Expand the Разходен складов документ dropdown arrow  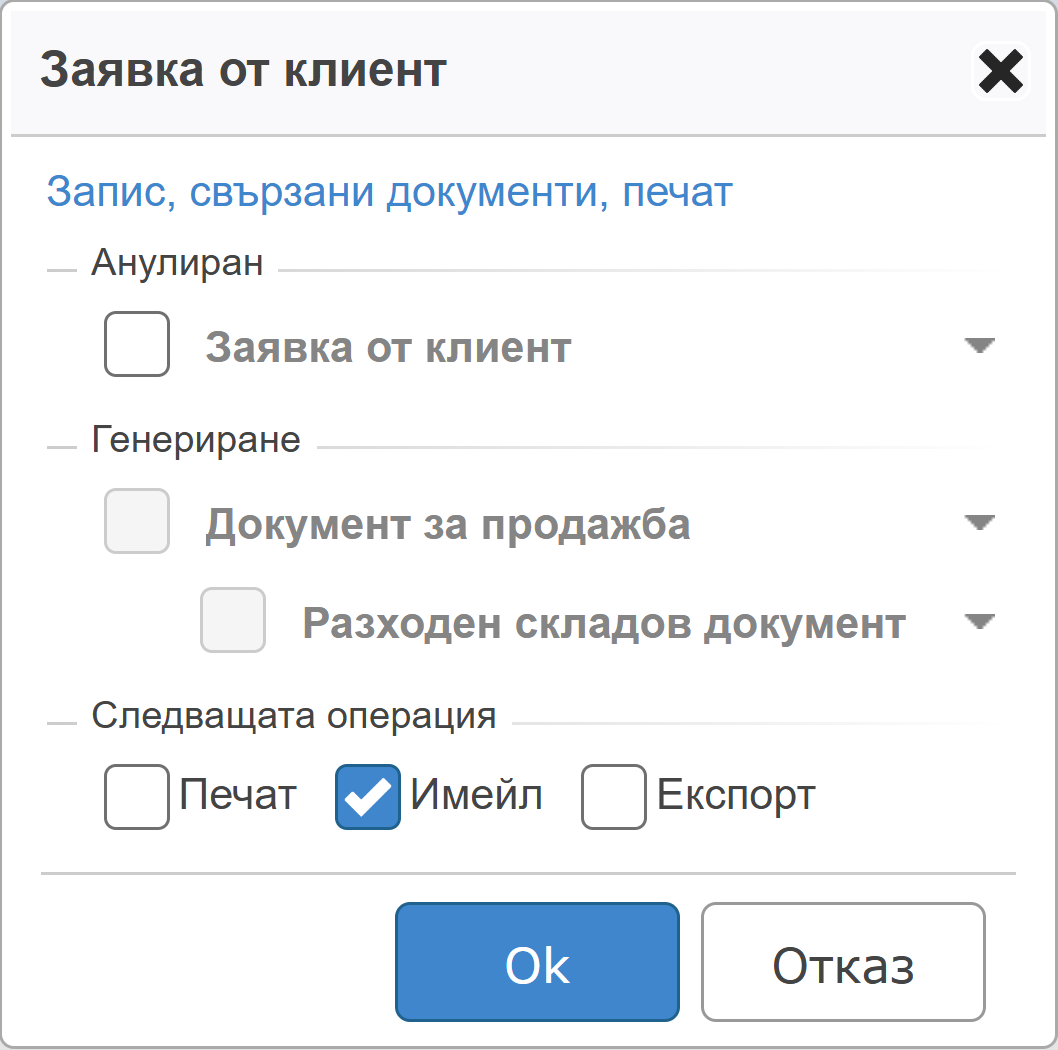point(980,621)
